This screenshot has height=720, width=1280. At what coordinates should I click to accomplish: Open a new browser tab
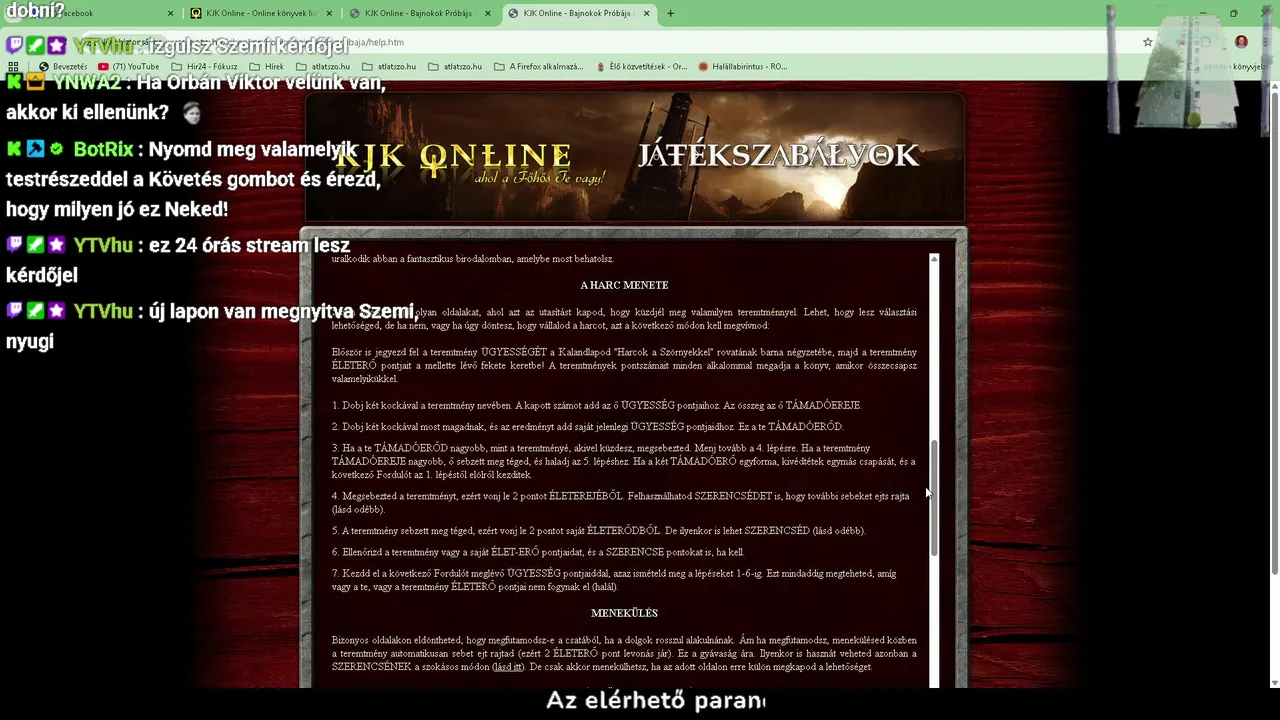670,13
